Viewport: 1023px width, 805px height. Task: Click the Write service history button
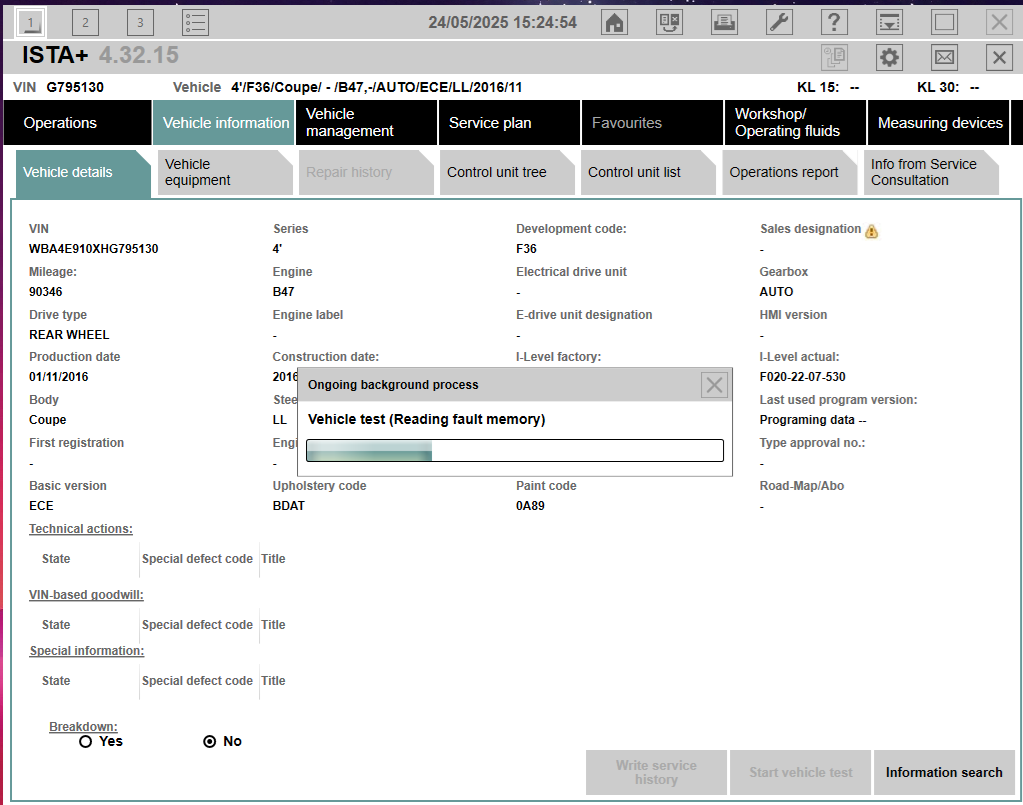click(656, 772)
